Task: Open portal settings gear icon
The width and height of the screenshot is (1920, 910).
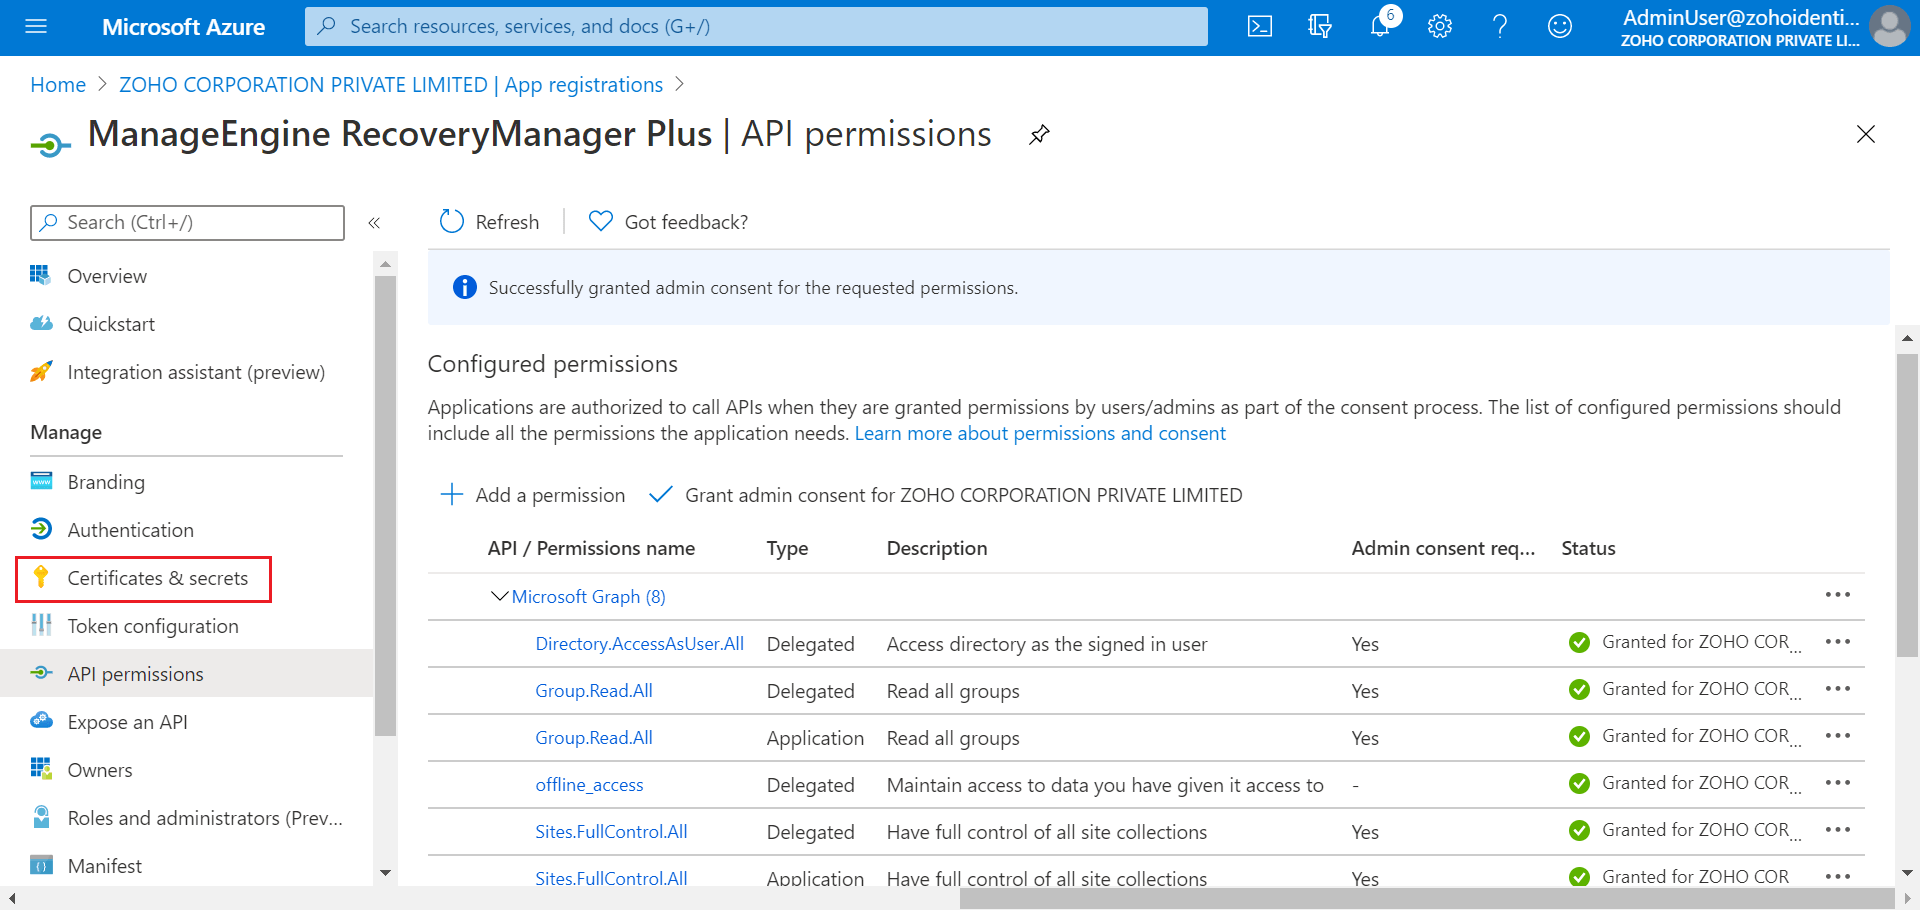Action: [x=1440, y=27]
